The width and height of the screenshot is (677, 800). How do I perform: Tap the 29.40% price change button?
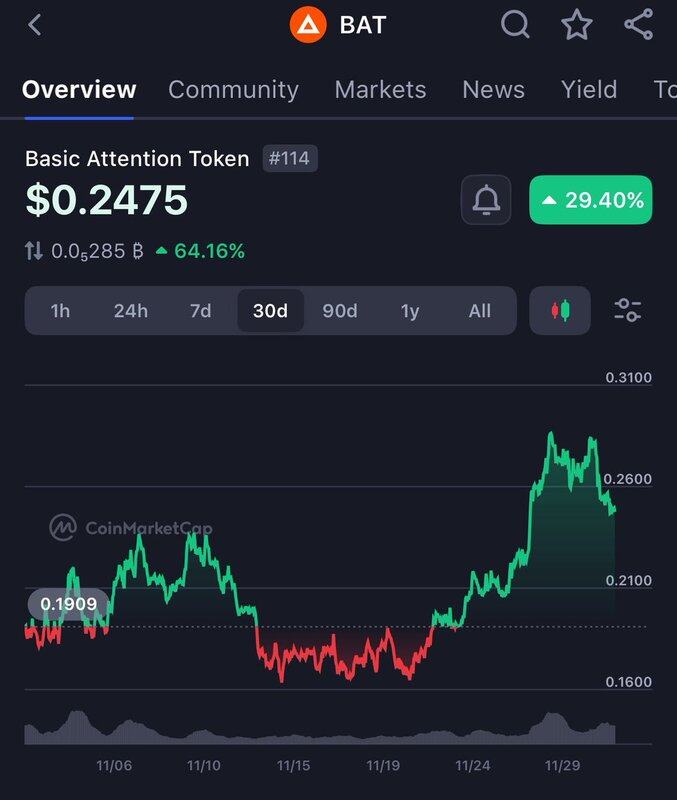(590, 201)
